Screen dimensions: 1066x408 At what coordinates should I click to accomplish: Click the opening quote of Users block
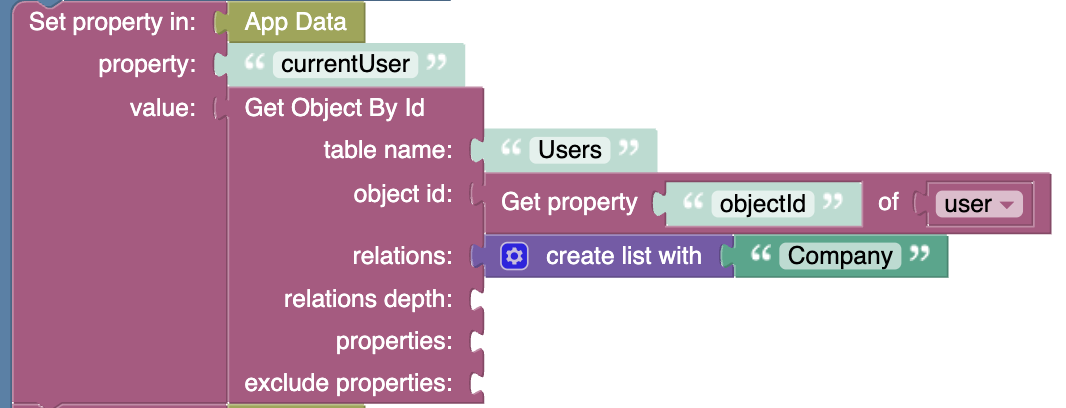coord(512,150)
